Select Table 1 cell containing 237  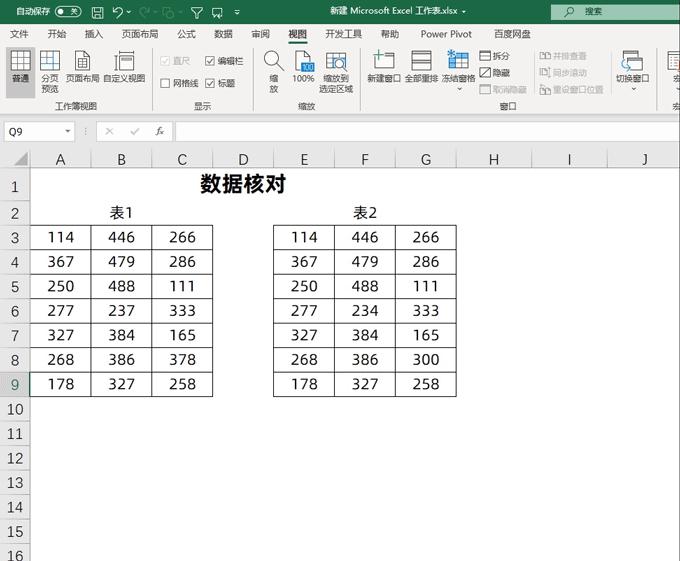click(121, 311)
